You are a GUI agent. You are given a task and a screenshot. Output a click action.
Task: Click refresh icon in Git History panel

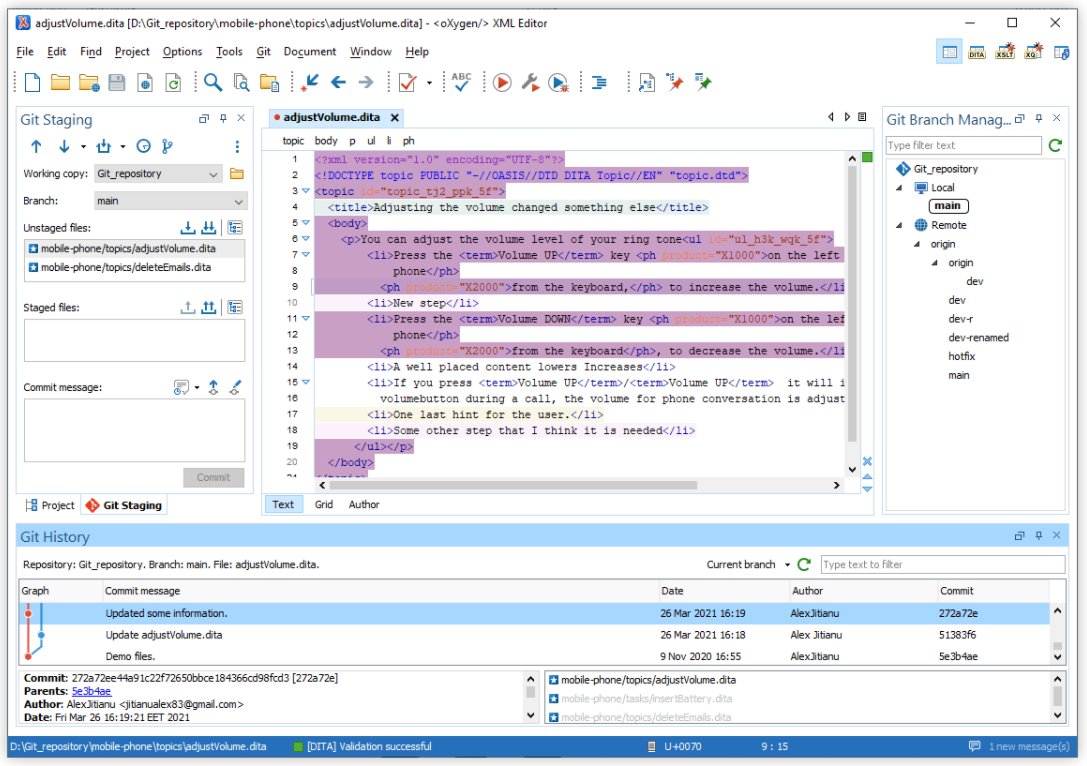[804, 564]
